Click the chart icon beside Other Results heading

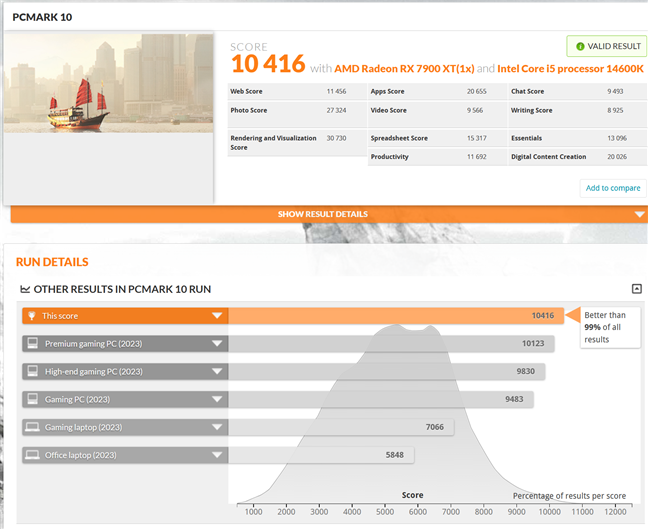[25, 289]
